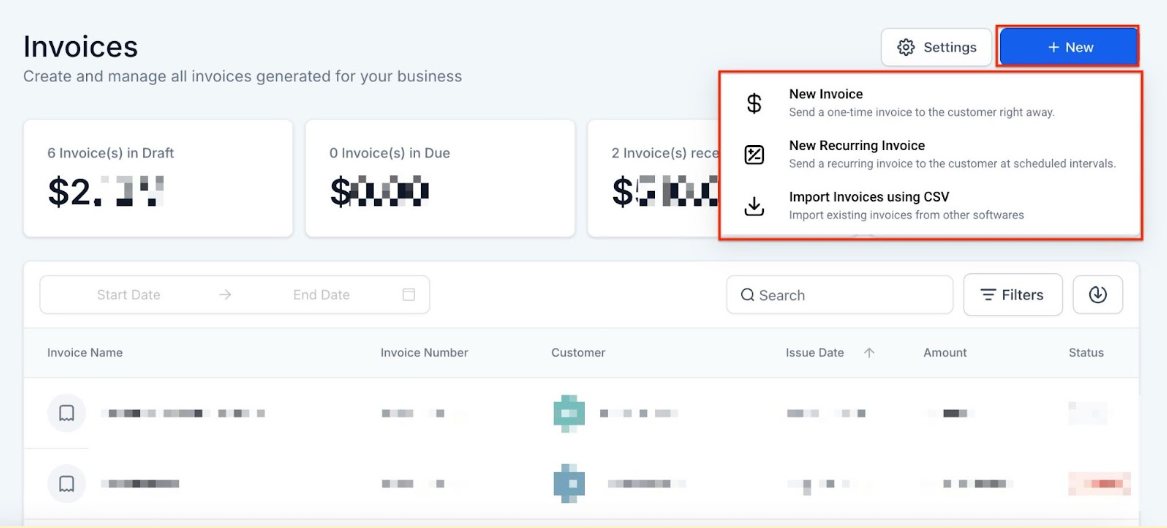Click the first row customer avatar

[569, 413]
